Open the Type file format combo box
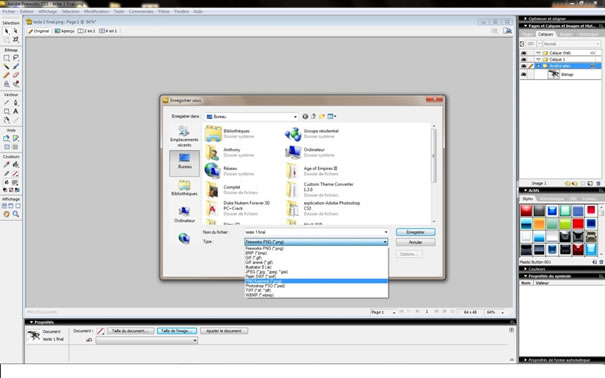605x378 pixels. (x=316, y=242)
